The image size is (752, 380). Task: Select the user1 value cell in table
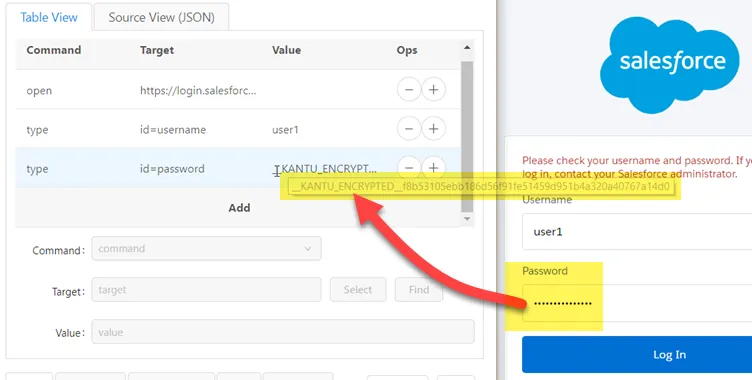tap(285, 130)
